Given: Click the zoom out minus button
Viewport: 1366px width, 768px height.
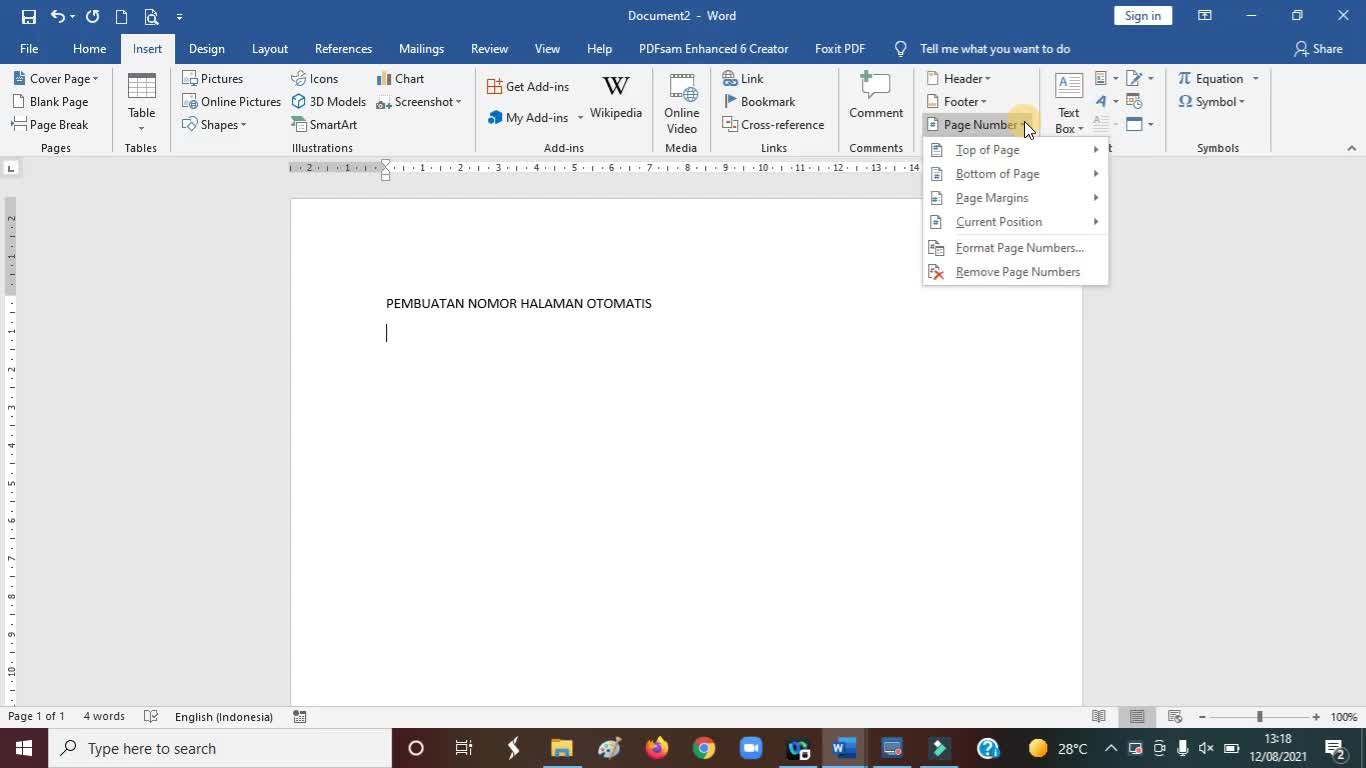Looking at the screenshot, I should point(1202,717).
